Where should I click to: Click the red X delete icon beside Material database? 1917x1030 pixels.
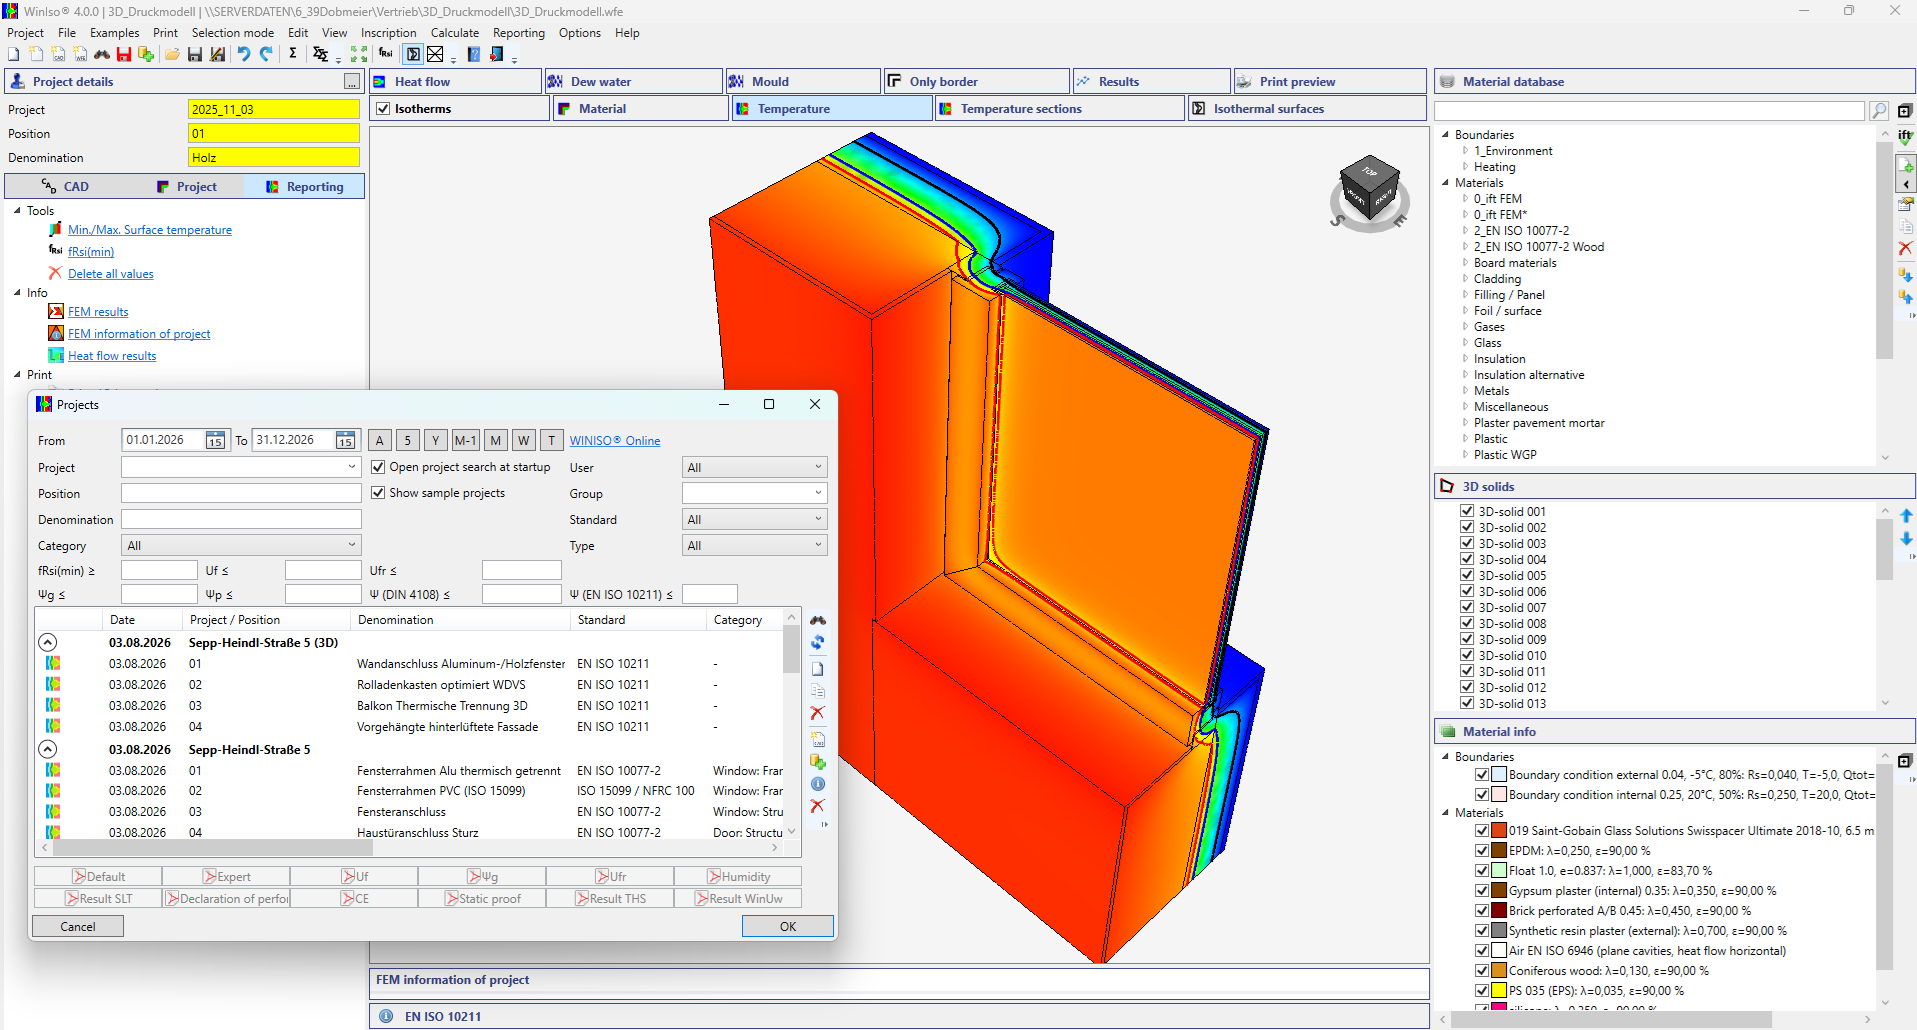click(1905, 248)
